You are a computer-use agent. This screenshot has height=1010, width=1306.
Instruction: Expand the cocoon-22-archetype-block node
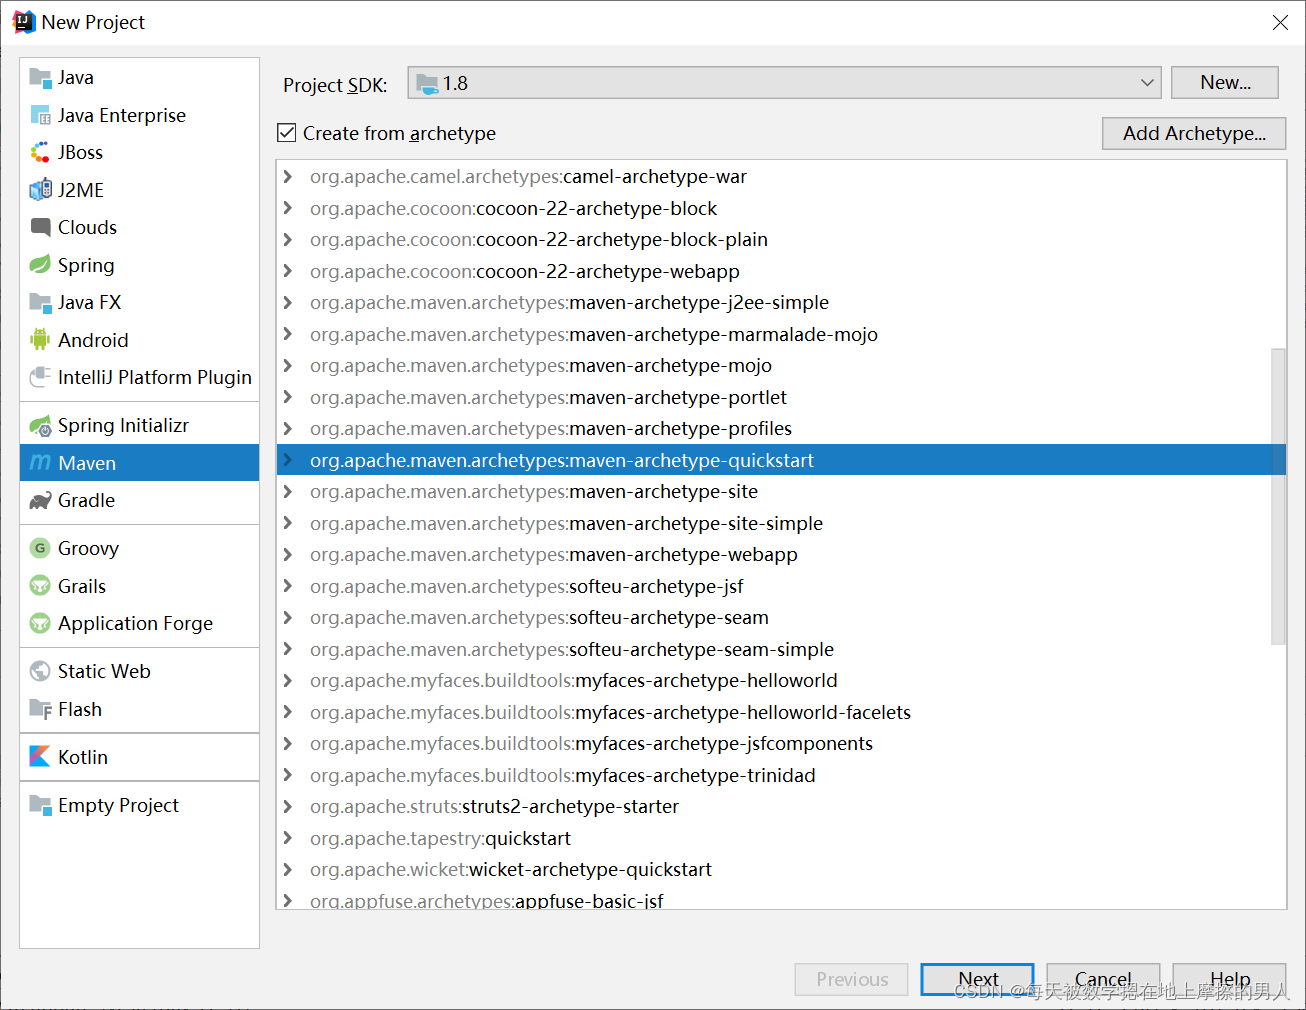click(288, 208)
